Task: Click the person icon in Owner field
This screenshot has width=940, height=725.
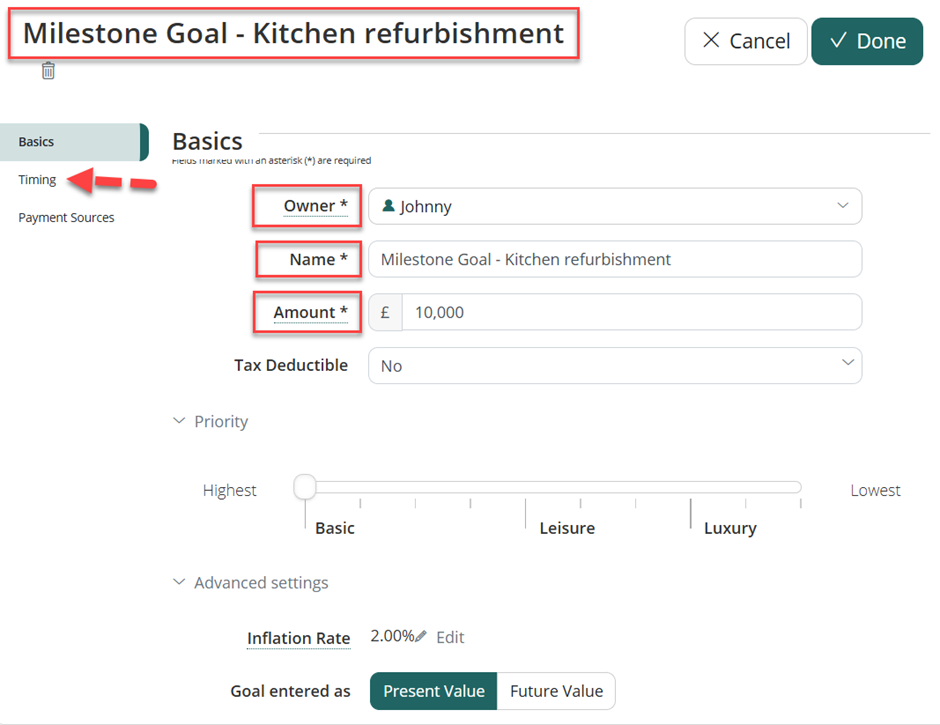Action: point(388,206)
